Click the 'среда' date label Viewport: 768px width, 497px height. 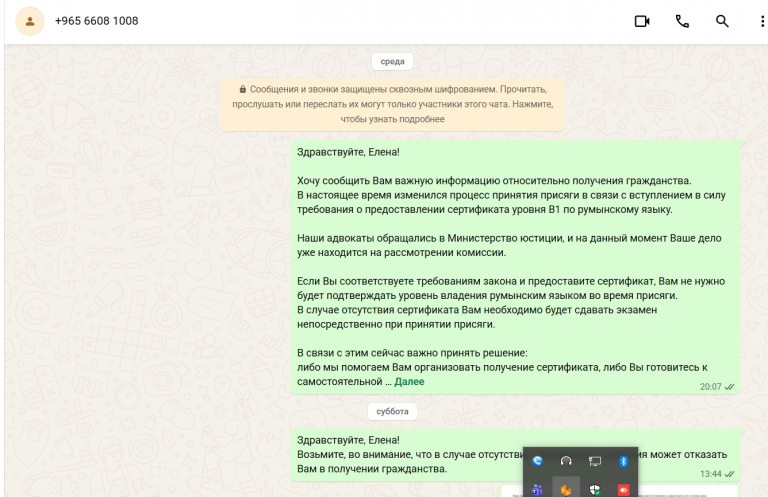pos(392,62)
